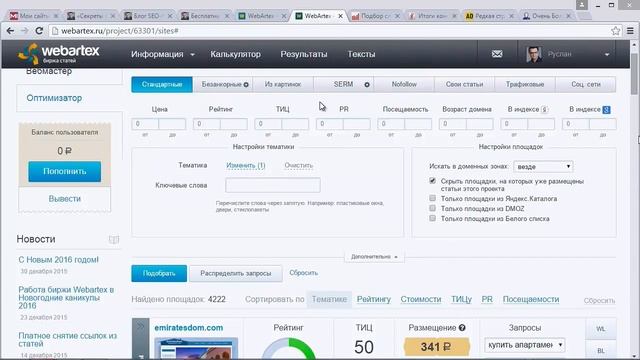This screenshot has height=360, width=640.
Task: Switch to the Из картинок tab
Action: [283, 84]
